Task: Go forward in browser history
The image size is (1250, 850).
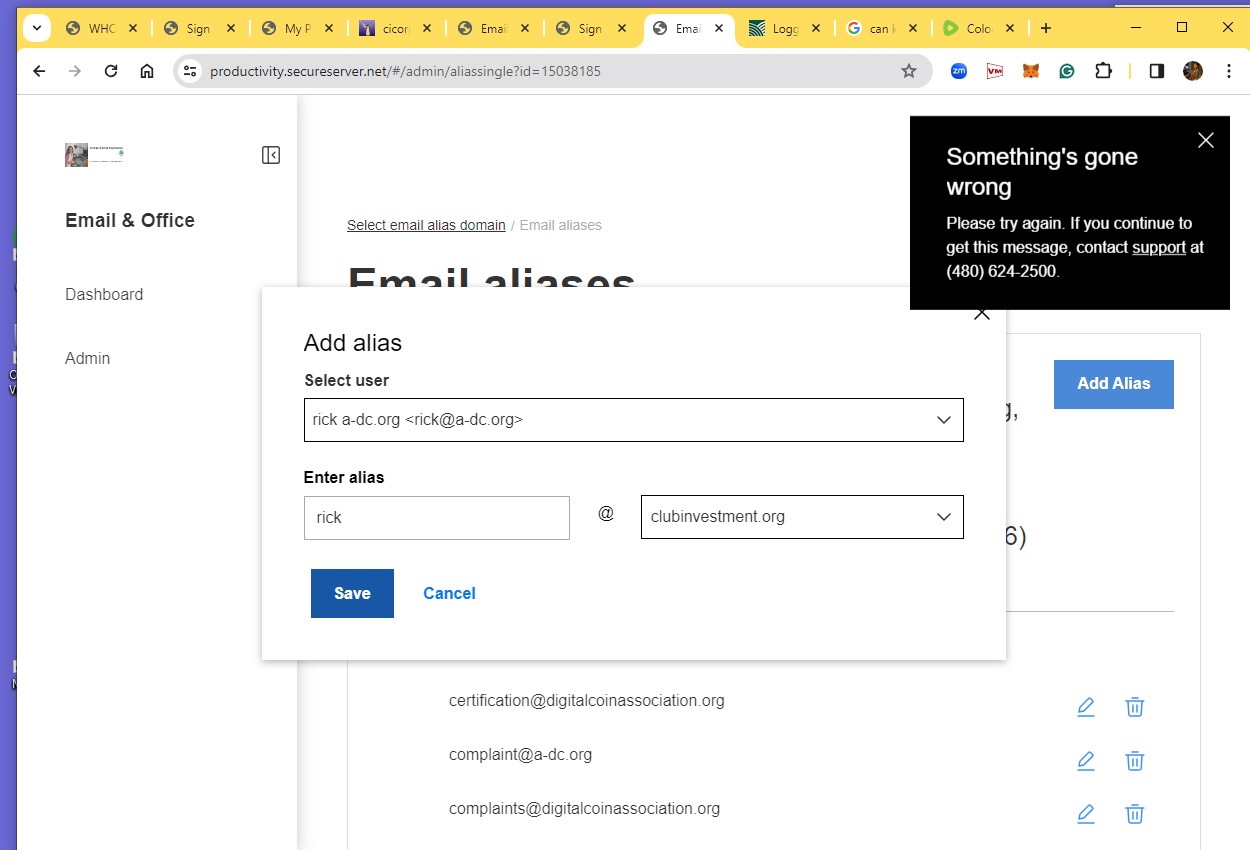Action: coord(75,71)
